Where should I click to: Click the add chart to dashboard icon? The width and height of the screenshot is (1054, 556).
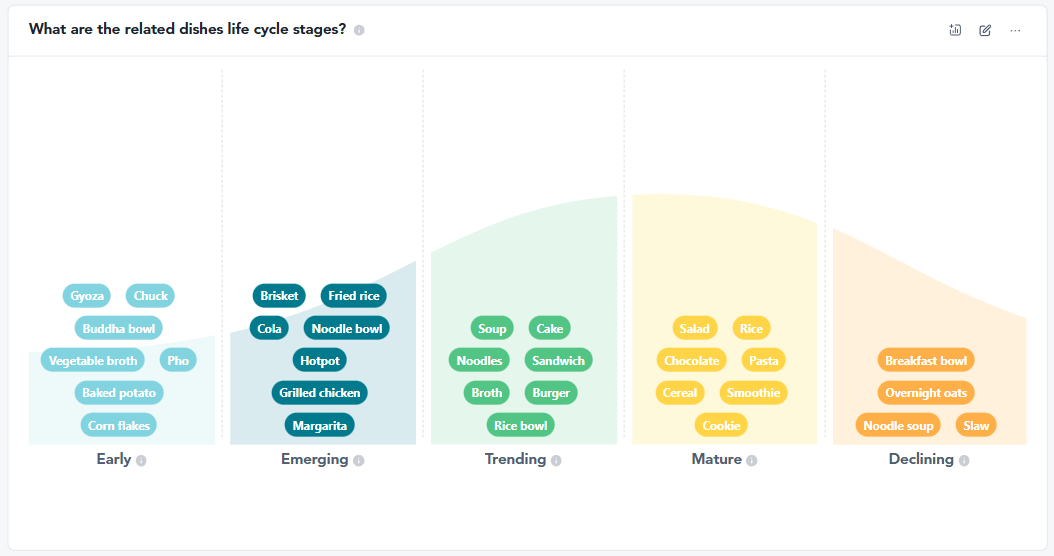pos(955,30)
